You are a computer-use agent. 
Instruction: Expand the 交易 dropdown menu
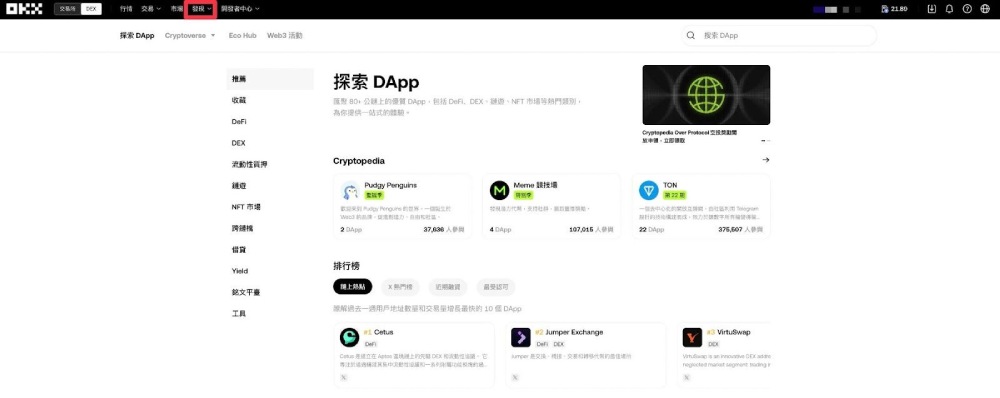(151, 9)
